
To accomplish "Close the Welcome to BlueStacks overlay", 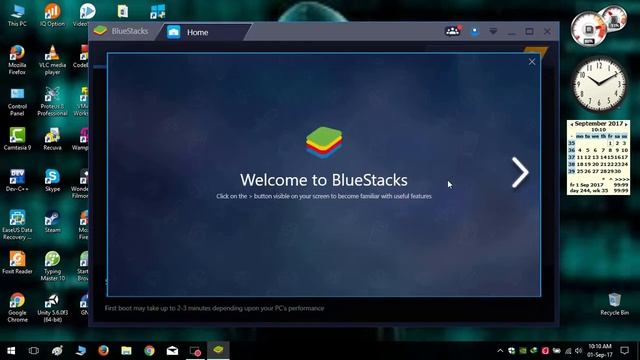I will tap(532, 62).
